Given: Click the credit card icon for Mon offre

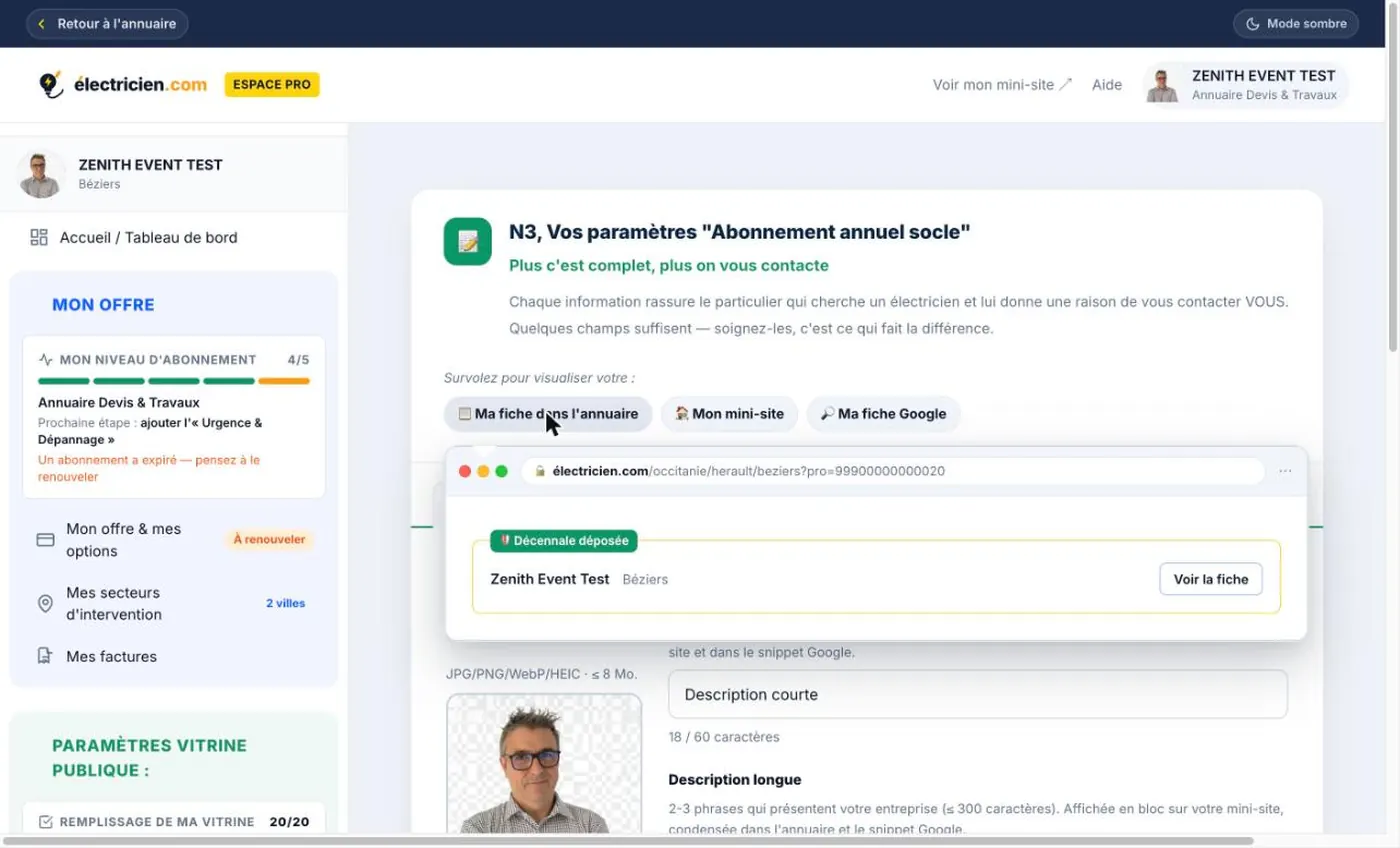Looking at the screenshot, I should [45, 540].
